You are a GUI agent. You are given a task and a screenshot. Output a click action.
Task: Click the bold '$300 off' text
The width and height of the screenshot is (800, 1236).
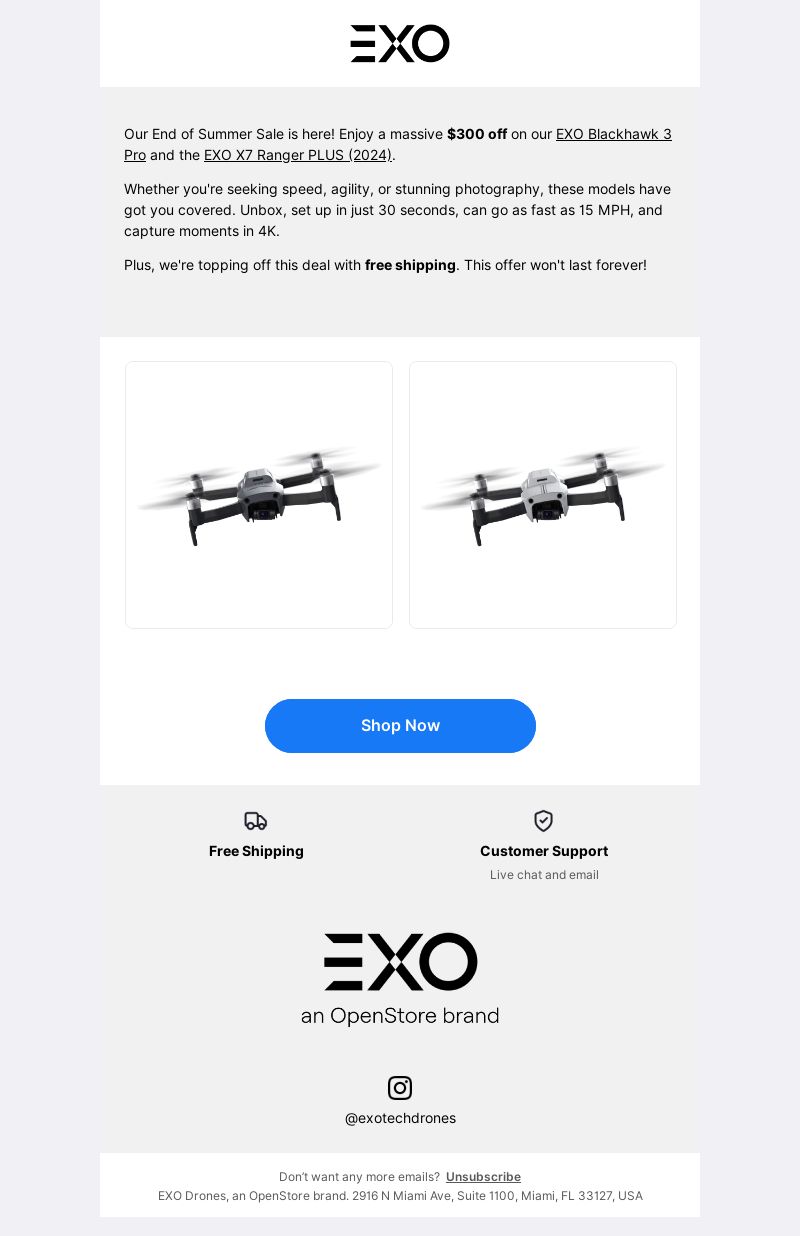(x=477, y=134)
